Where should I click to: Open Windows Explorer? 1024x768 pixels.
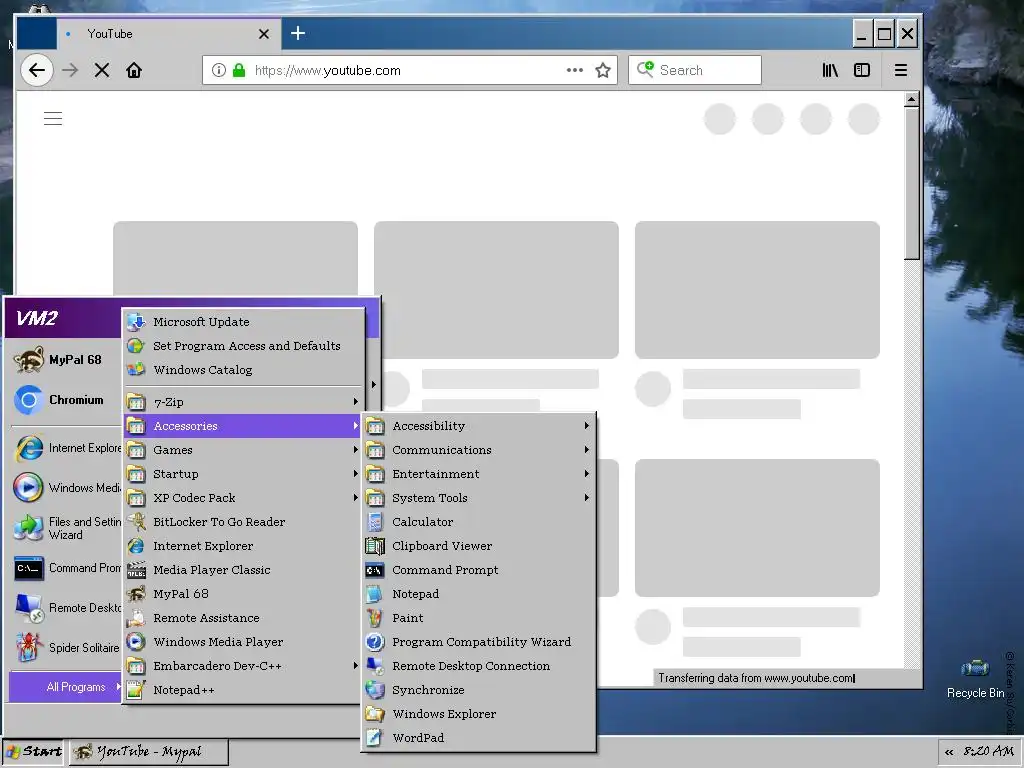[x=479, y=714]
